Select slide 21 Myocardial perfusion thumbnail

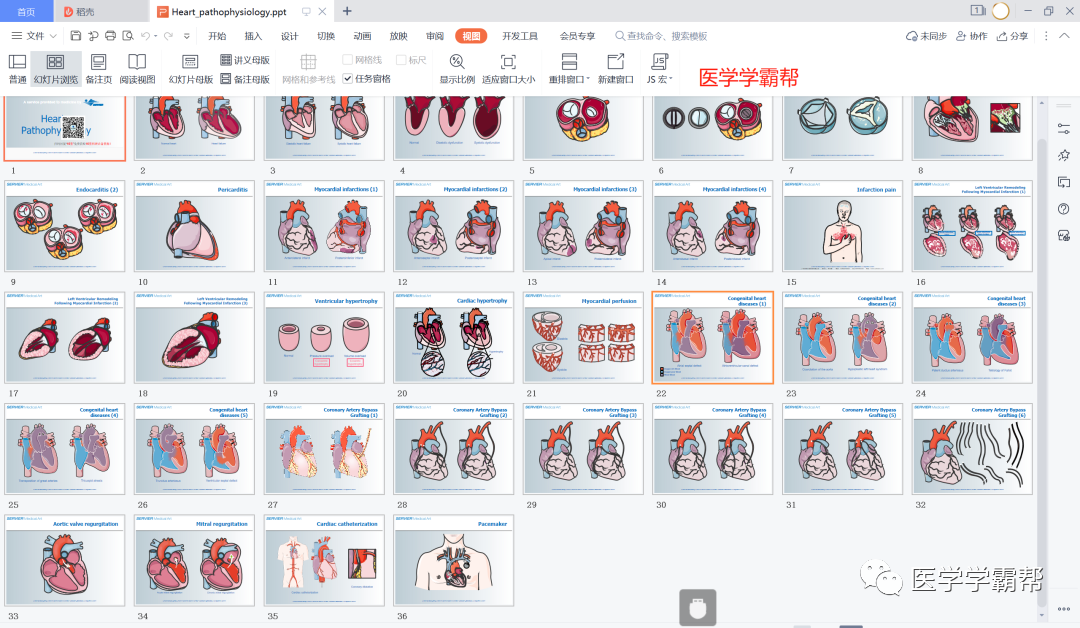[x=583, y=337]
